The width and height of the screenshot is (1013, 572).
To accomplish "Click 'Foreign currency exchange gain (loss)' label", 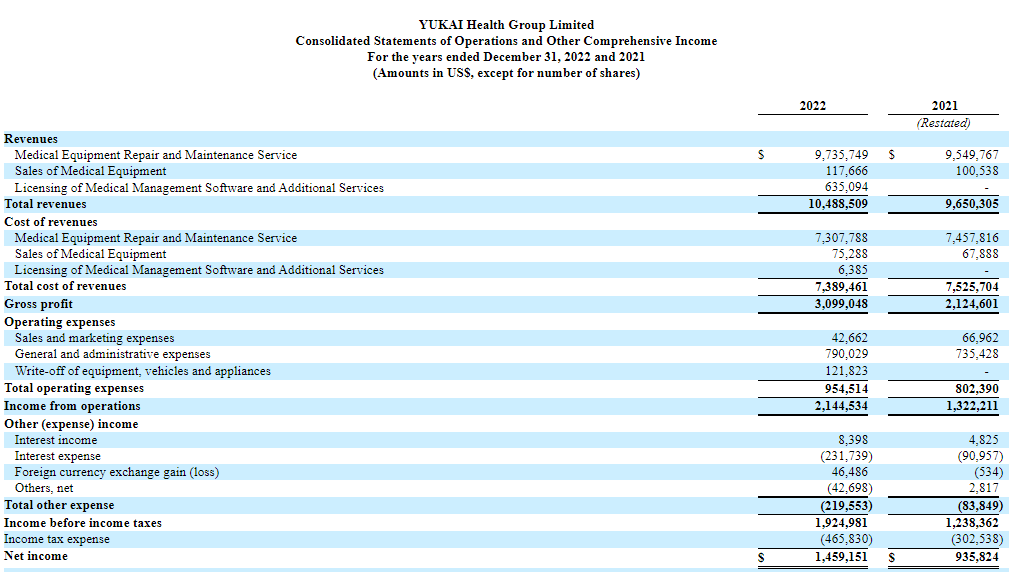I will pyautogui.click(x=117, y=472).
